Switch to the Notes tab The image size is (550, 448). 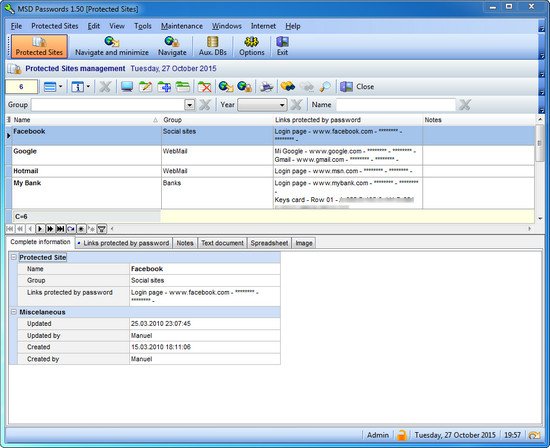tap(185, 243)
